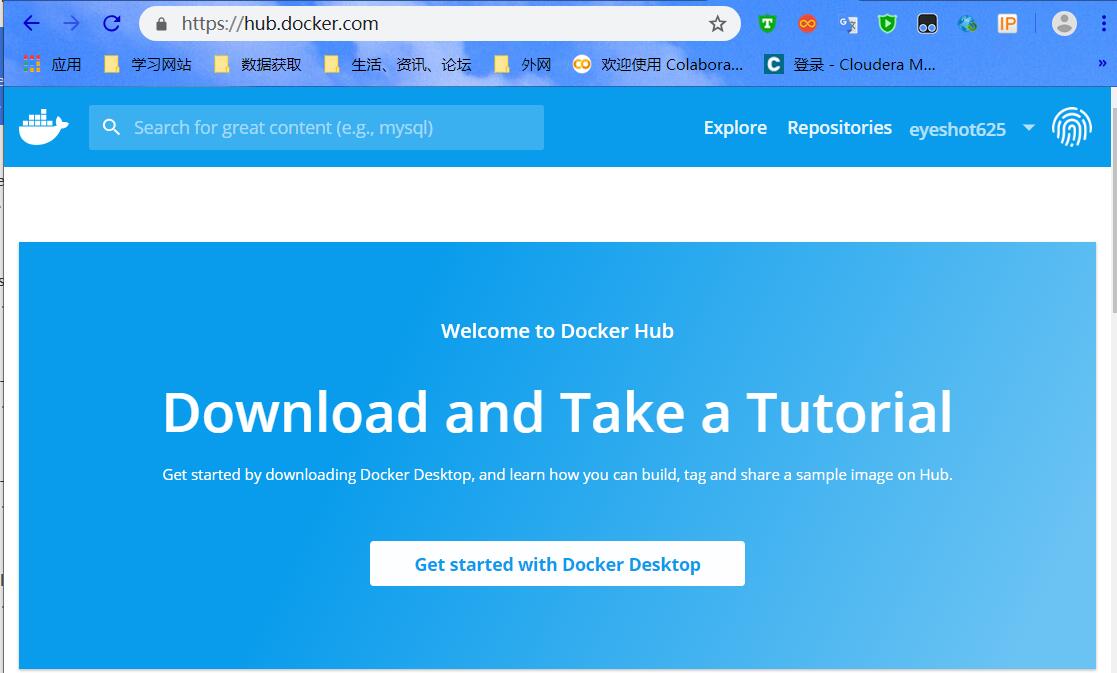Open the orange infinity extension icon
The width and height of the screenshot is (1117, 673).
[807, 24]
